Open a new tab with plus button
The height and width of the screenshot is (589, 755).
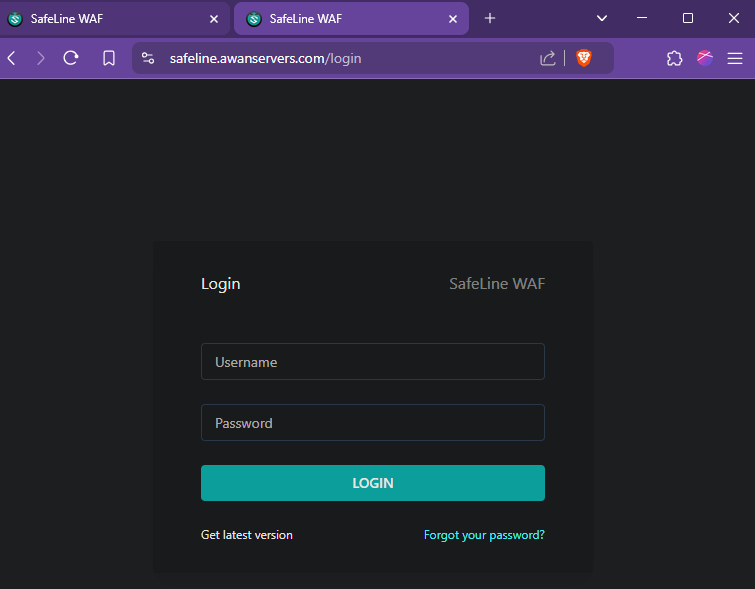point(490,18)
